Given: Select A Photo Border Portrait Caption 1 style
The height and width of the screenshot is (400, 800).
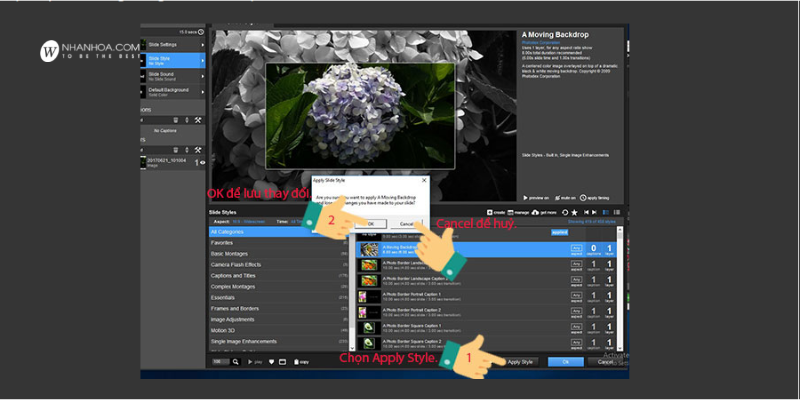Looking at the screenshot, I should click(486, 296).
